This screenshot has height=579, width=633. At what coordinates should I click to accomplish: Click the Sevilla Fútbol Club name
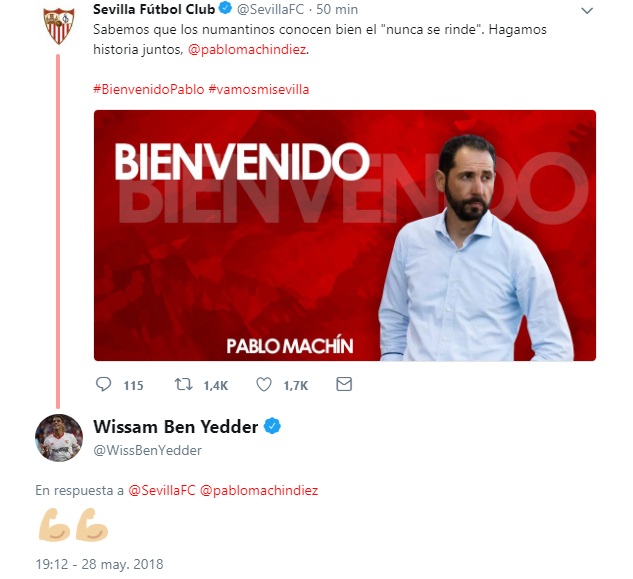[154, 9]
